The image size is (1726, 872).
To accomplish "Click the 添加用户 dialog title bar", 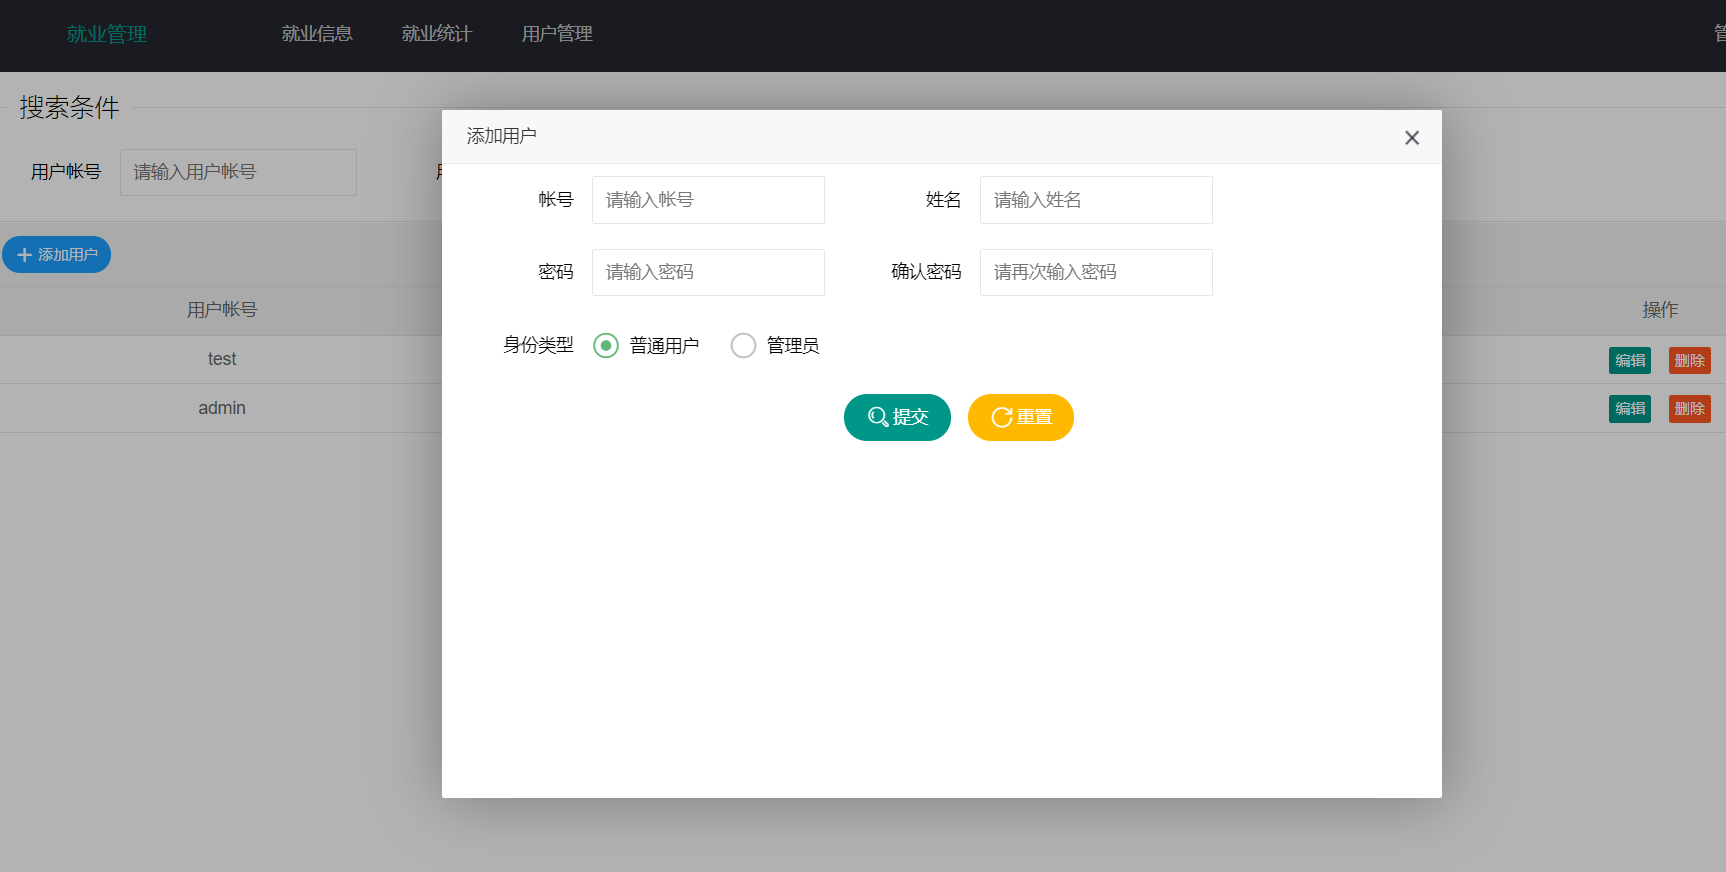I will pos(900,137).
